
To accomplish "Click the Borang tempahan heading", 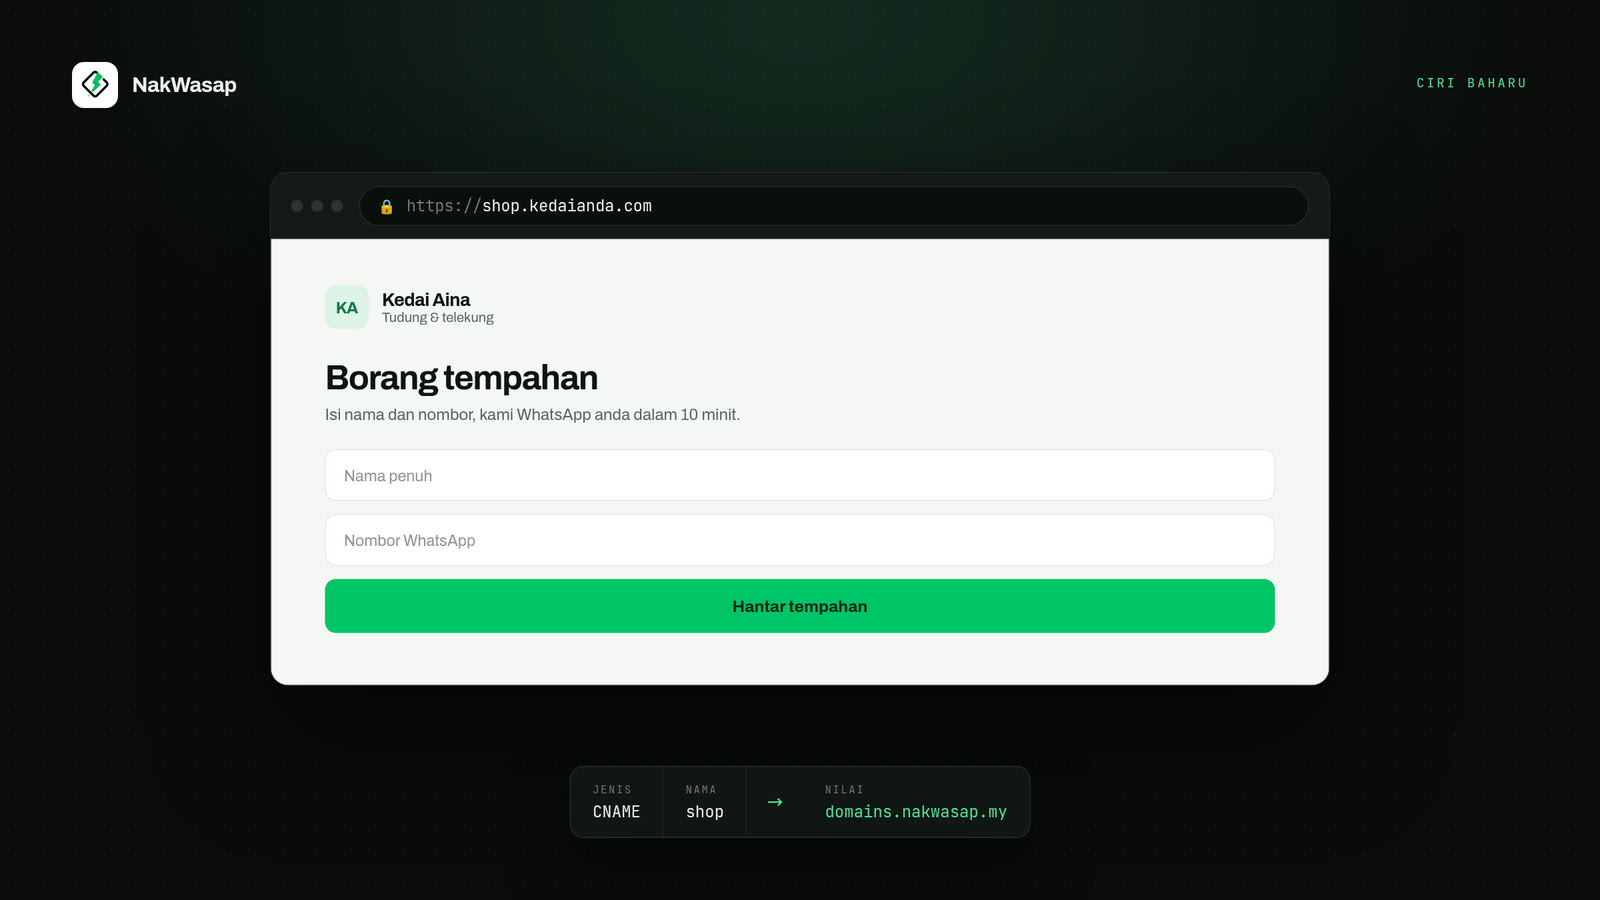I will click(462, 378).
